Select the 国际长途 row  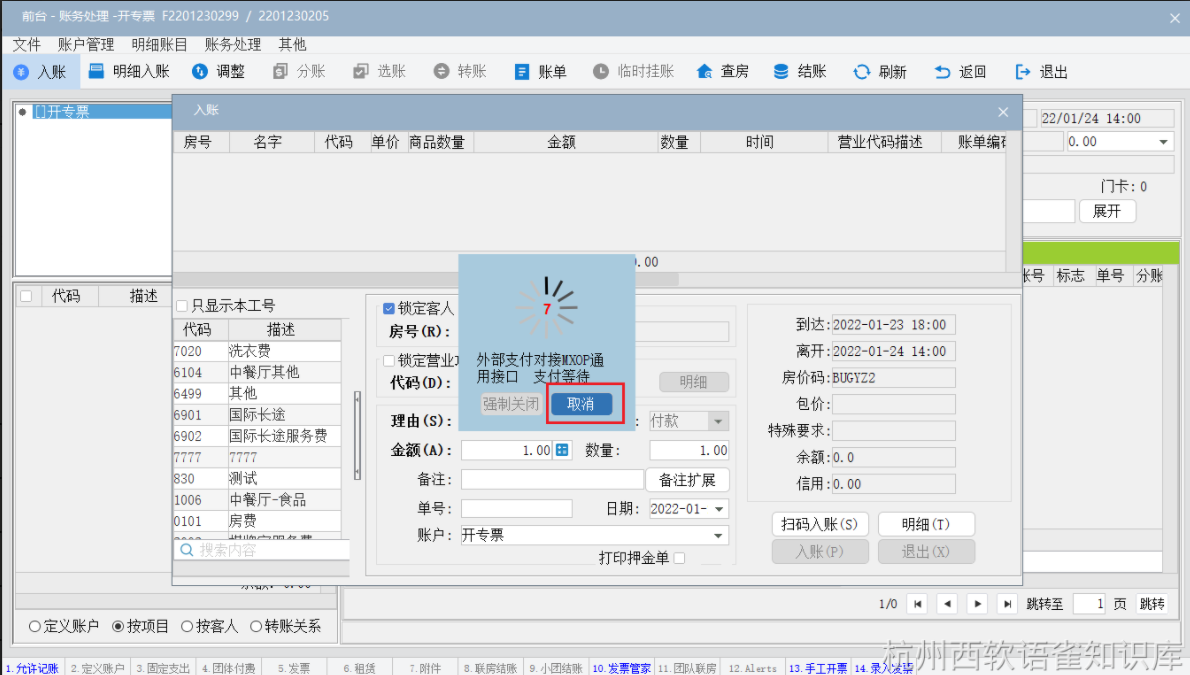point(257,415)
